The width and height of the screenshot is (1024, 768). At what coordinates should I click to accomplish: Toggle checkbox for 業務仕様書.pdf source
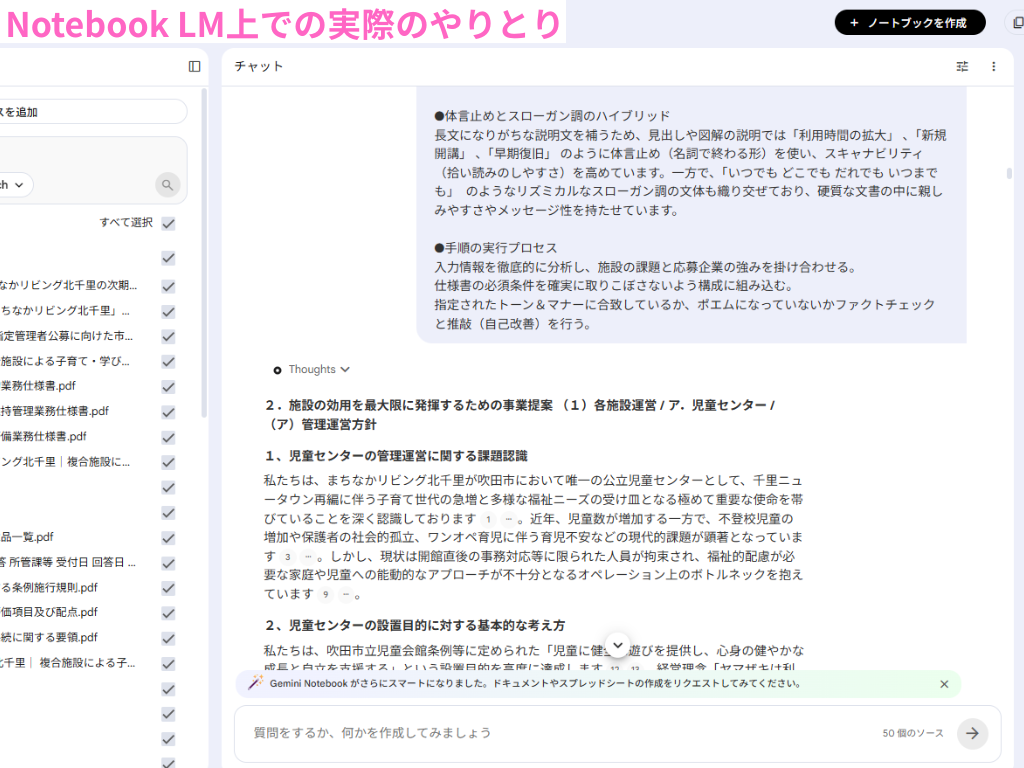coord(168,387)
